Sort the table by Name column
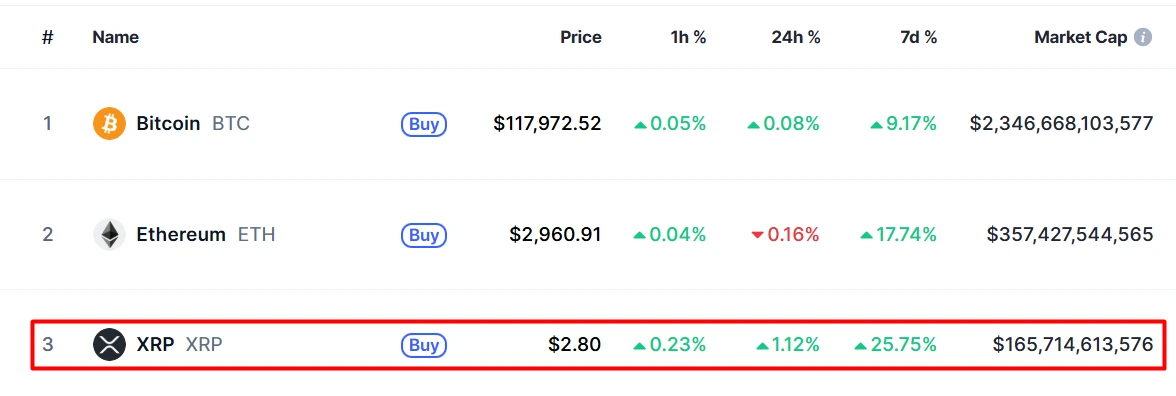 (116, 38)
